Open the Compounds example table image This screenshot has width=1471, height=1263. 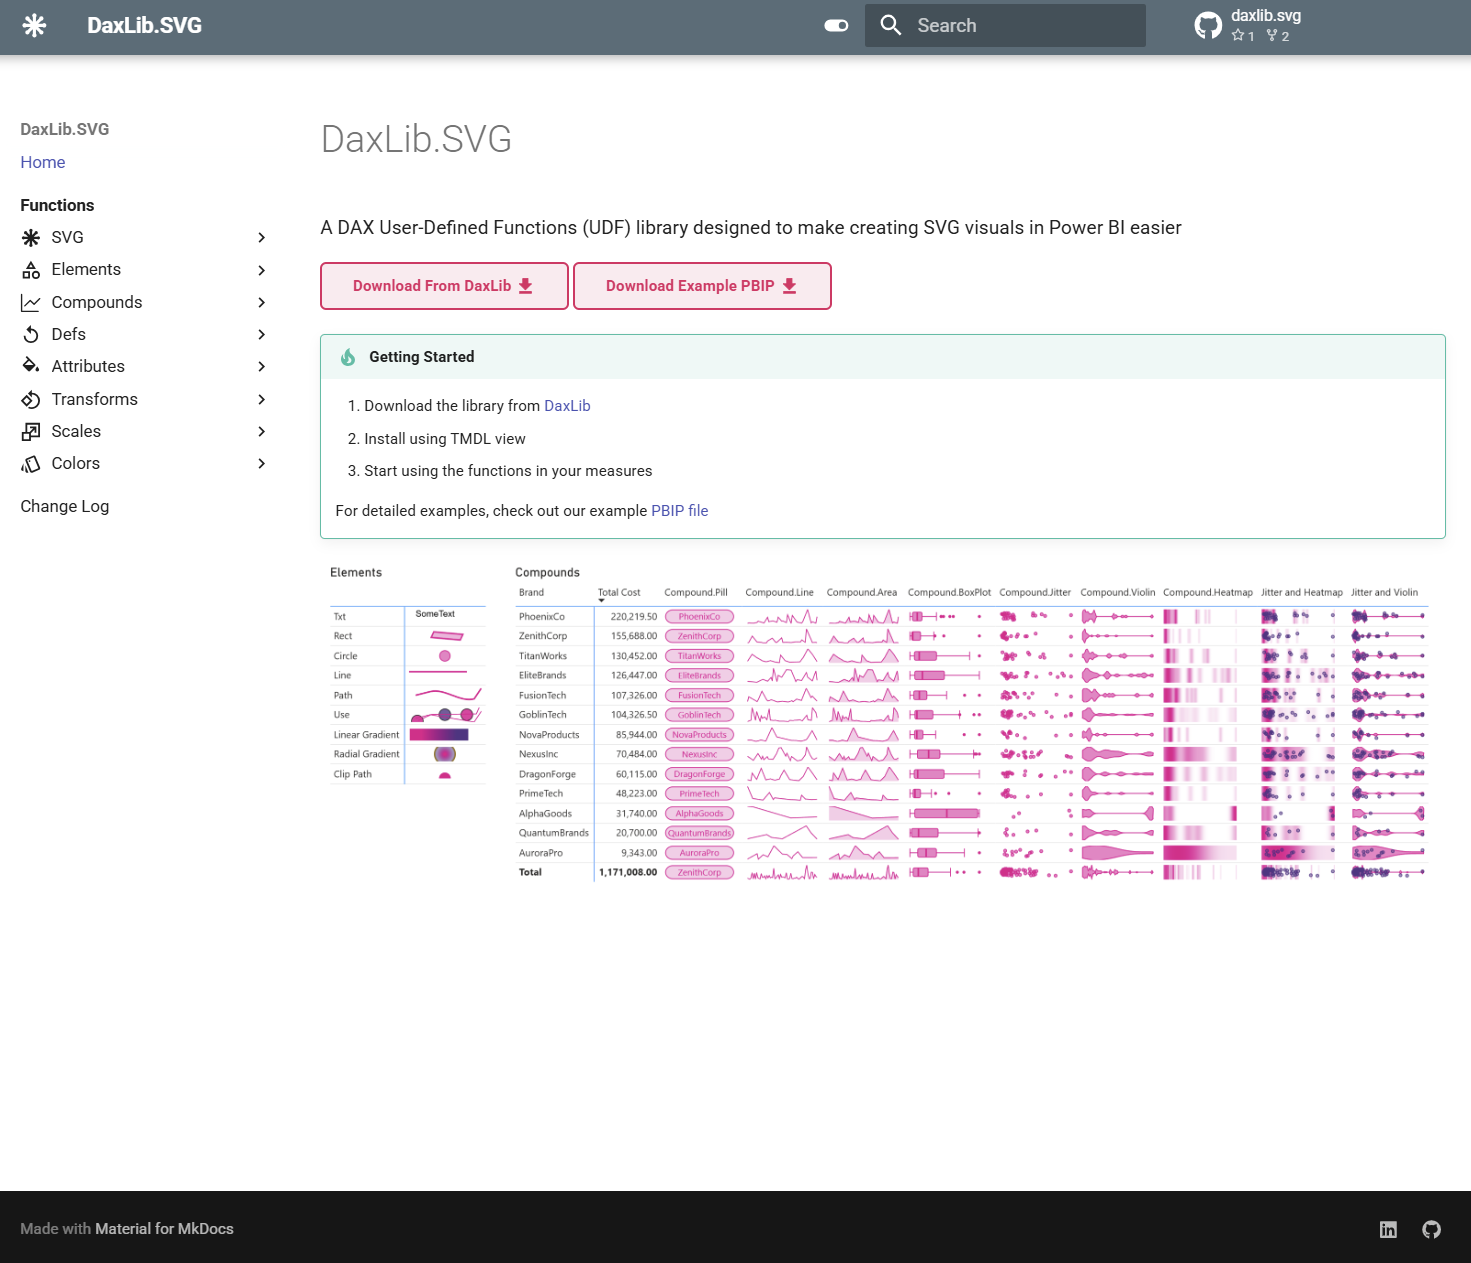click(x=970, y=725)
